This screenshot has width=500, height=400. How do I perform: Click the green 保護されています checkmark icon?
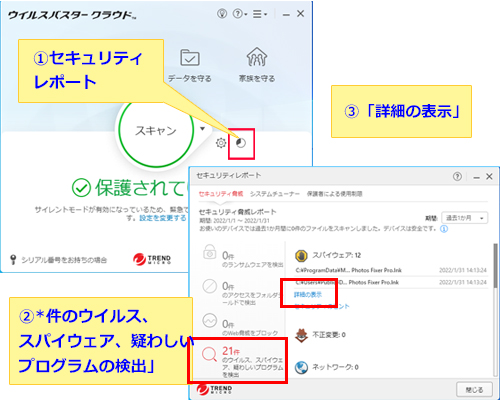click(81, 188)
